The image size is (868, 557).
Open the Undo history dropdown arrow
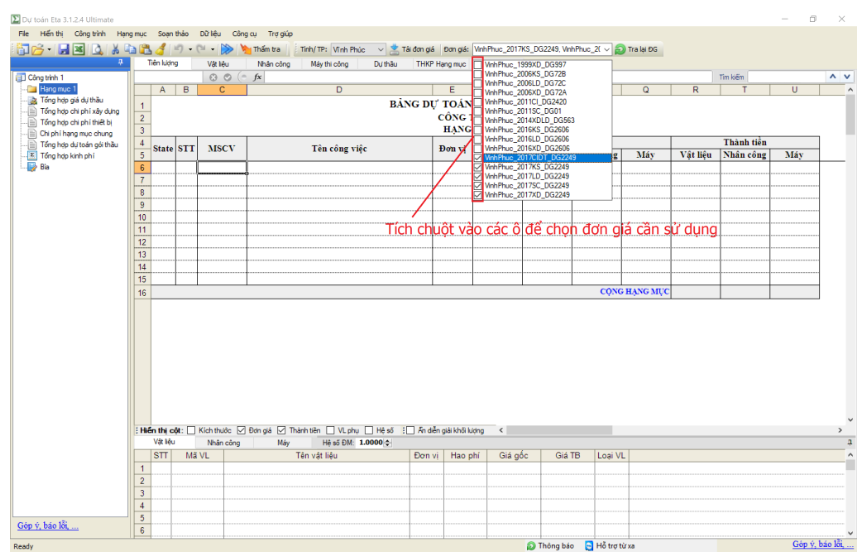point(190,49)
